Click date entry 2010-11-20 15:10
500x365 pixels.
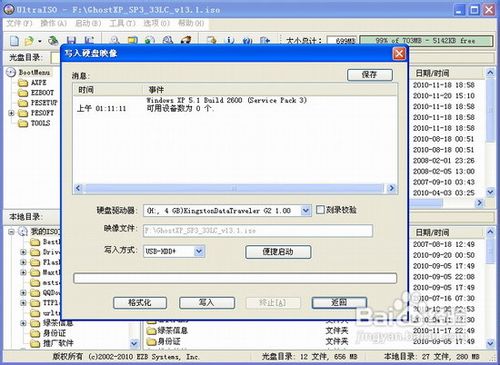[x=444, y=96]
